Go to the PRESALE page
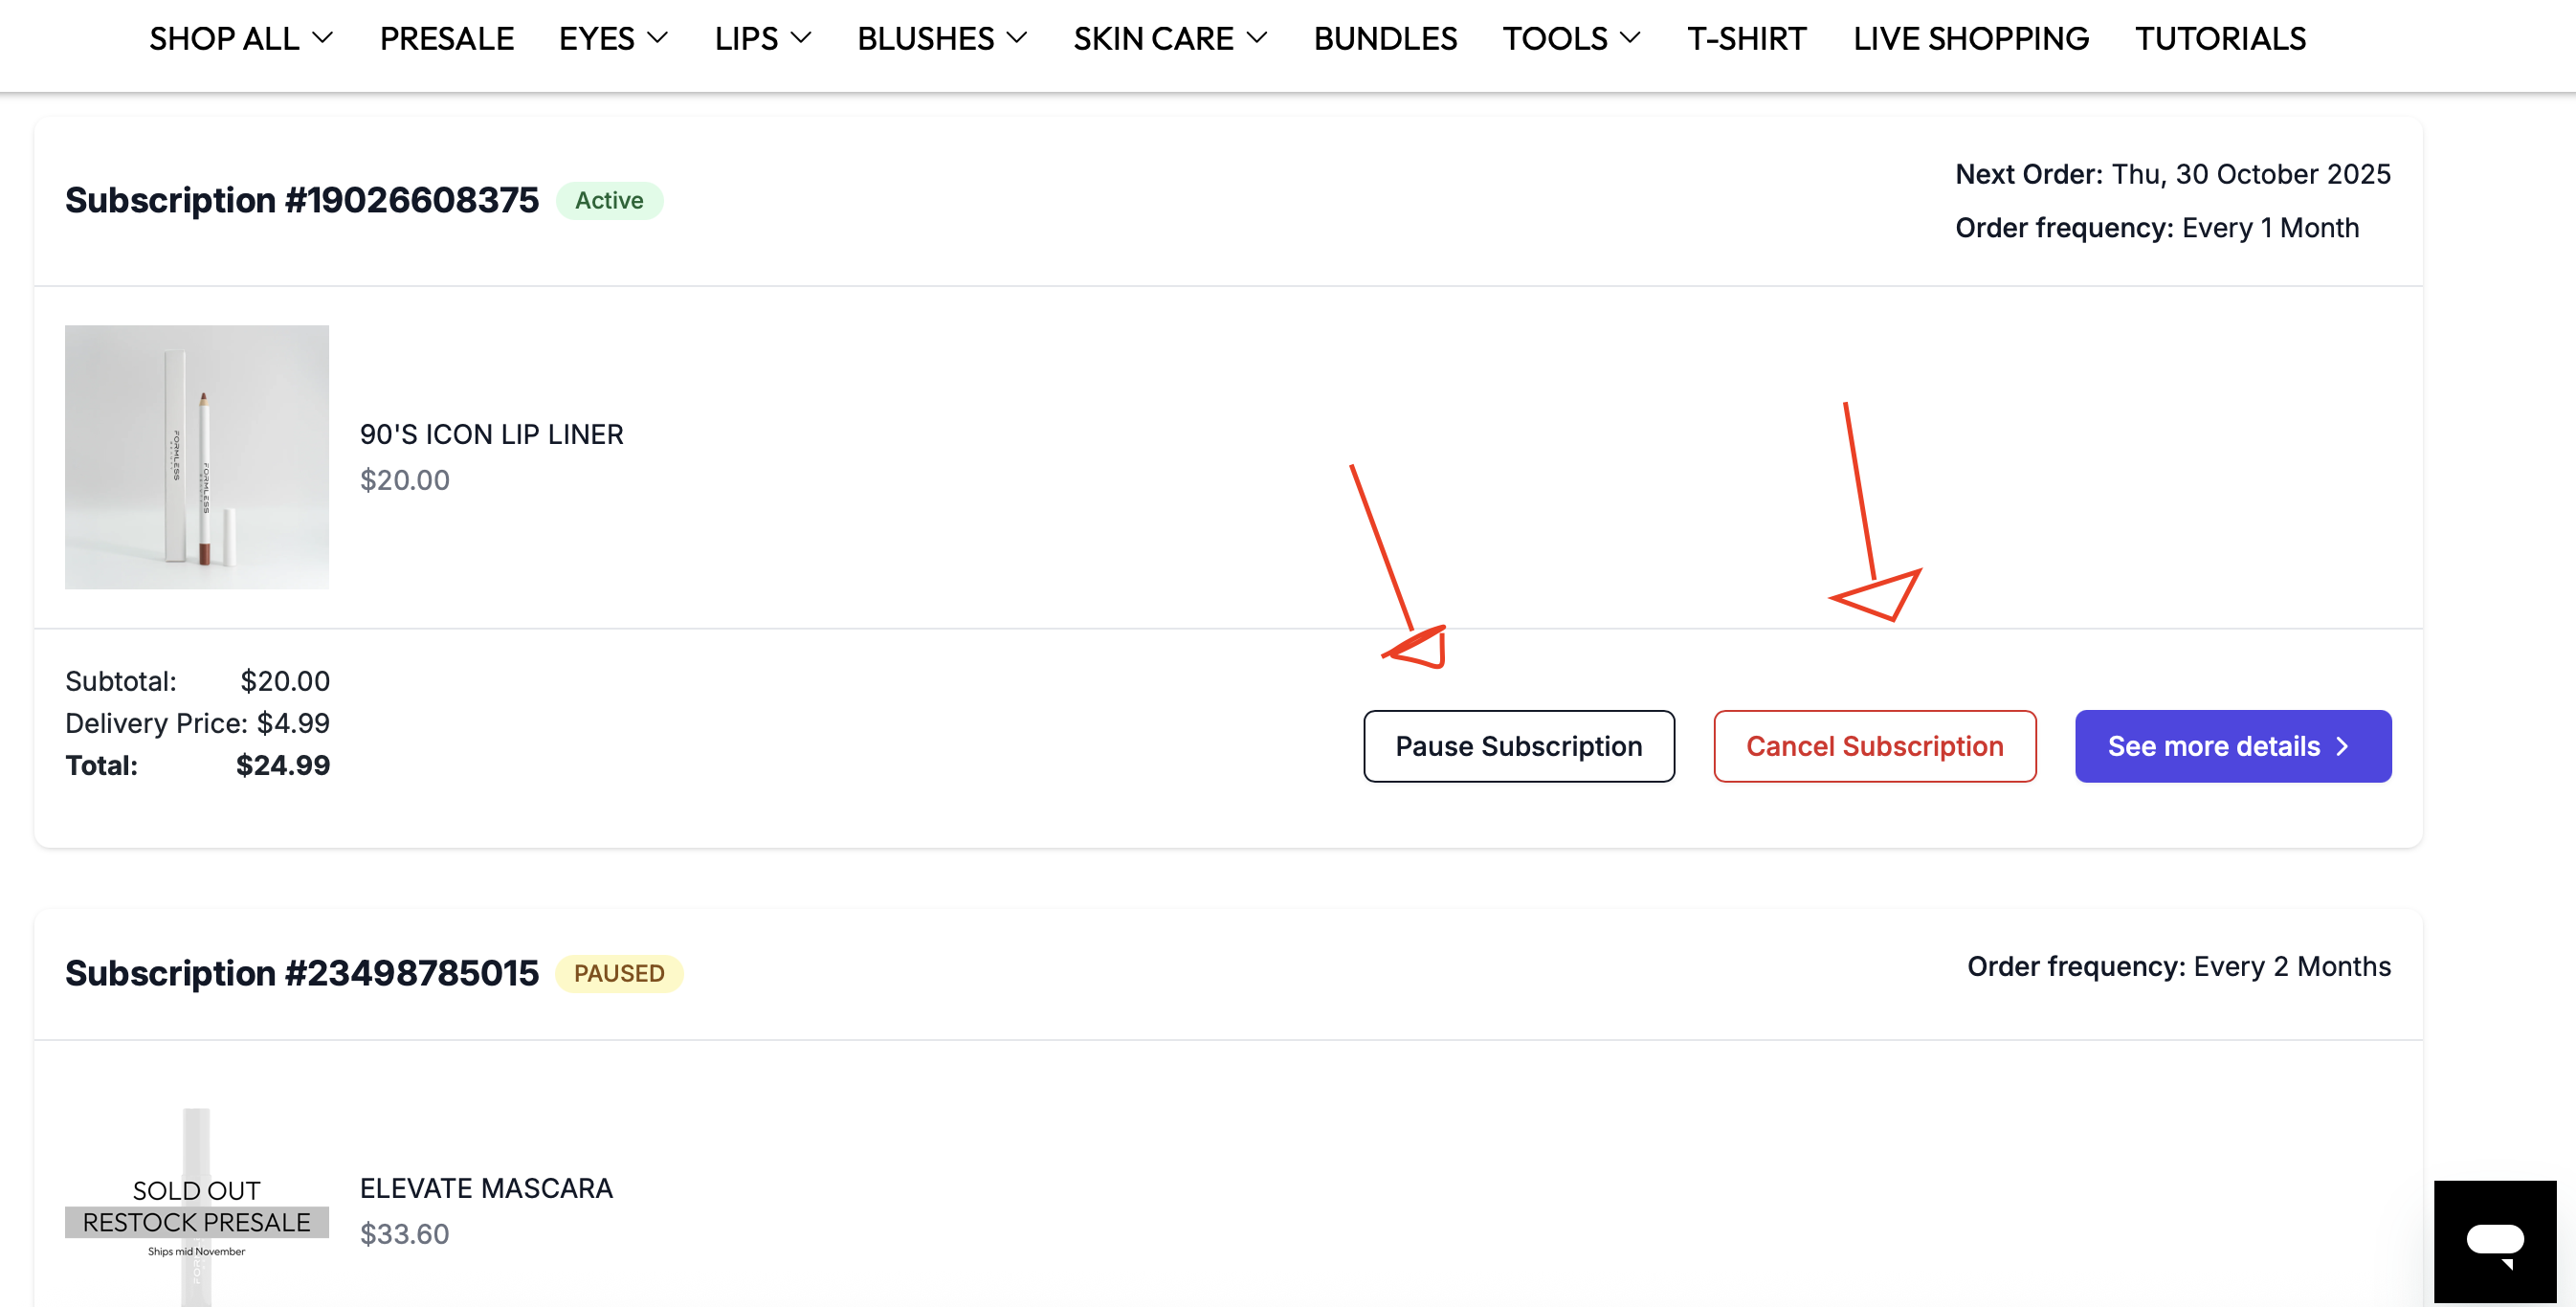2576x1307 pixels. pyautogui.click(x=446, y=38)
